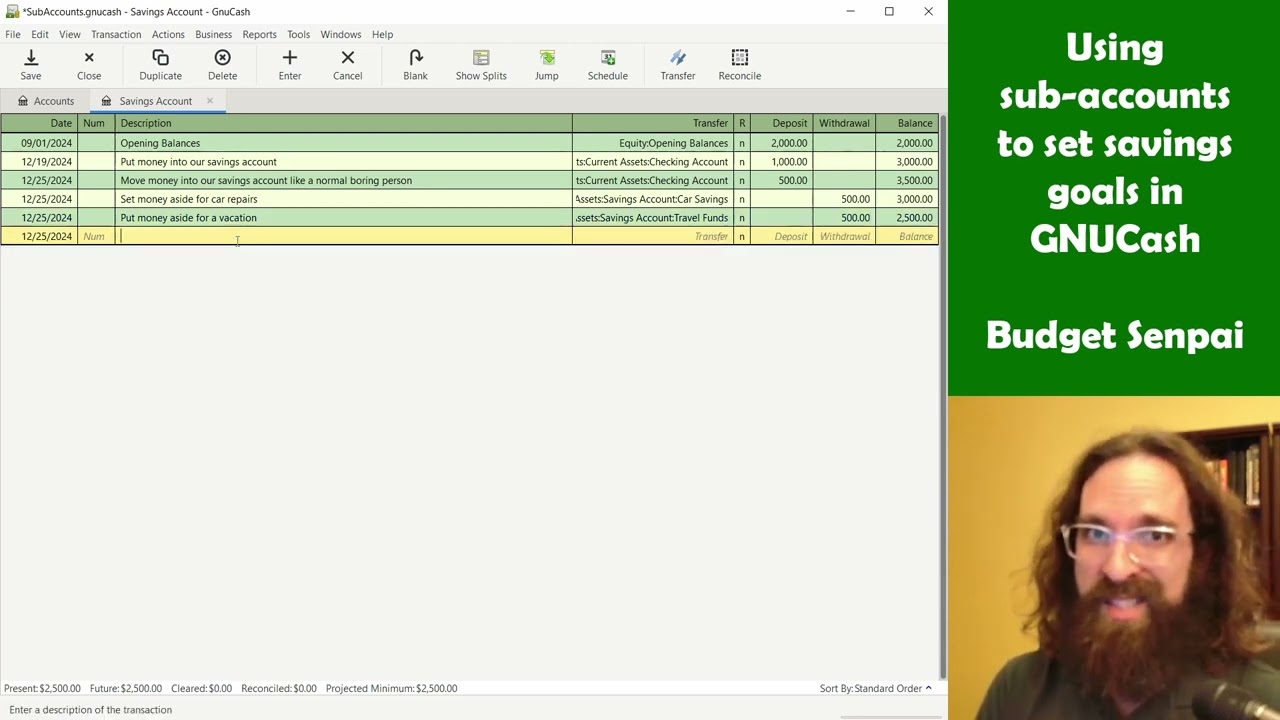Viewport: 1280px width, 720px height.
Task: Click the blank row Withdrawal field
Action: 844,237
